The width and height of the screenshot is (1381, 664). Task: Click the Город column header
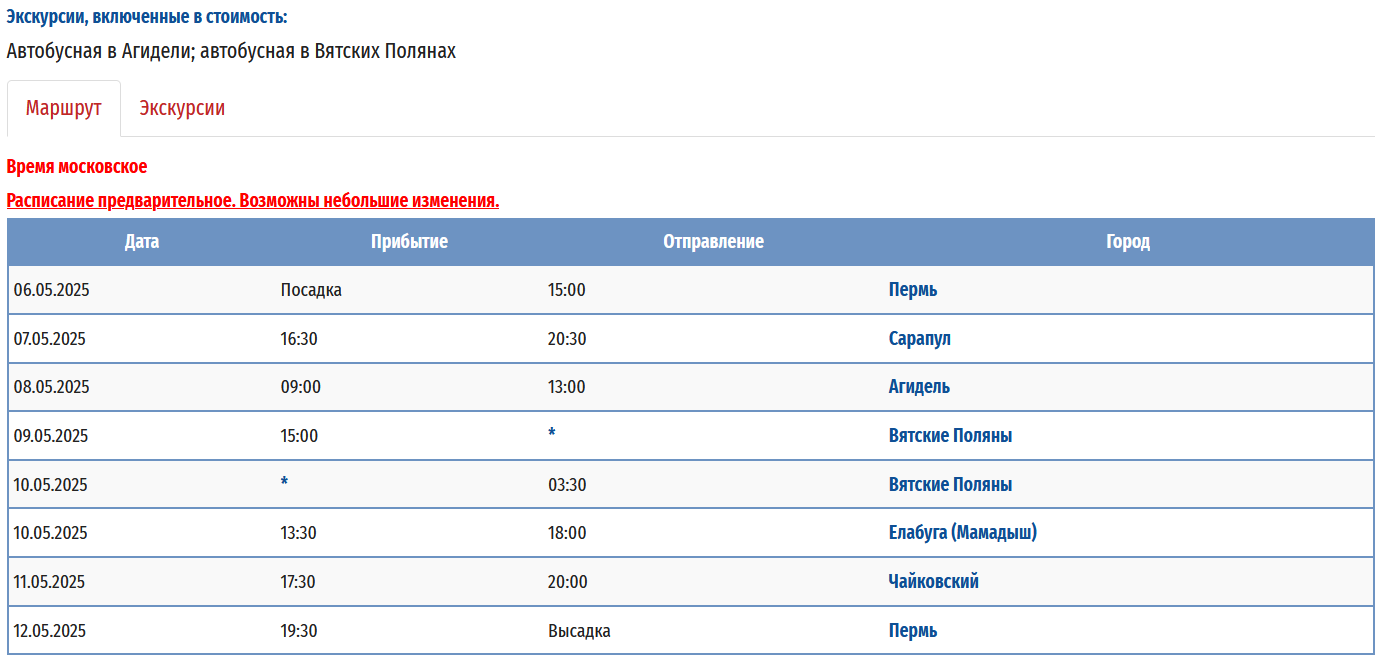click(1128, 242)
